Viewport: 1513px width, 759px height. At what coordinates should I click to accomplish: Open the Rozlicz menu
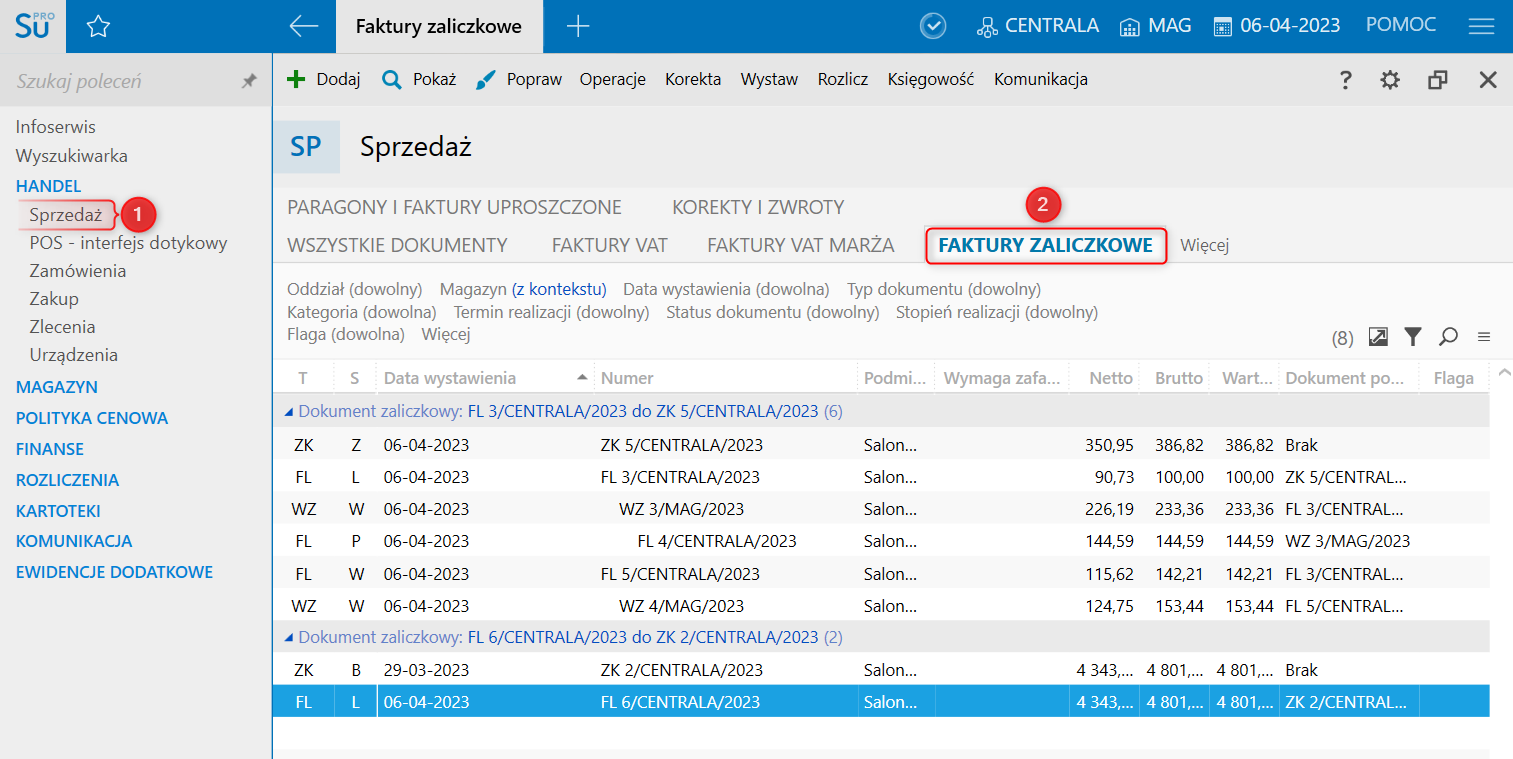pos(842,79)
